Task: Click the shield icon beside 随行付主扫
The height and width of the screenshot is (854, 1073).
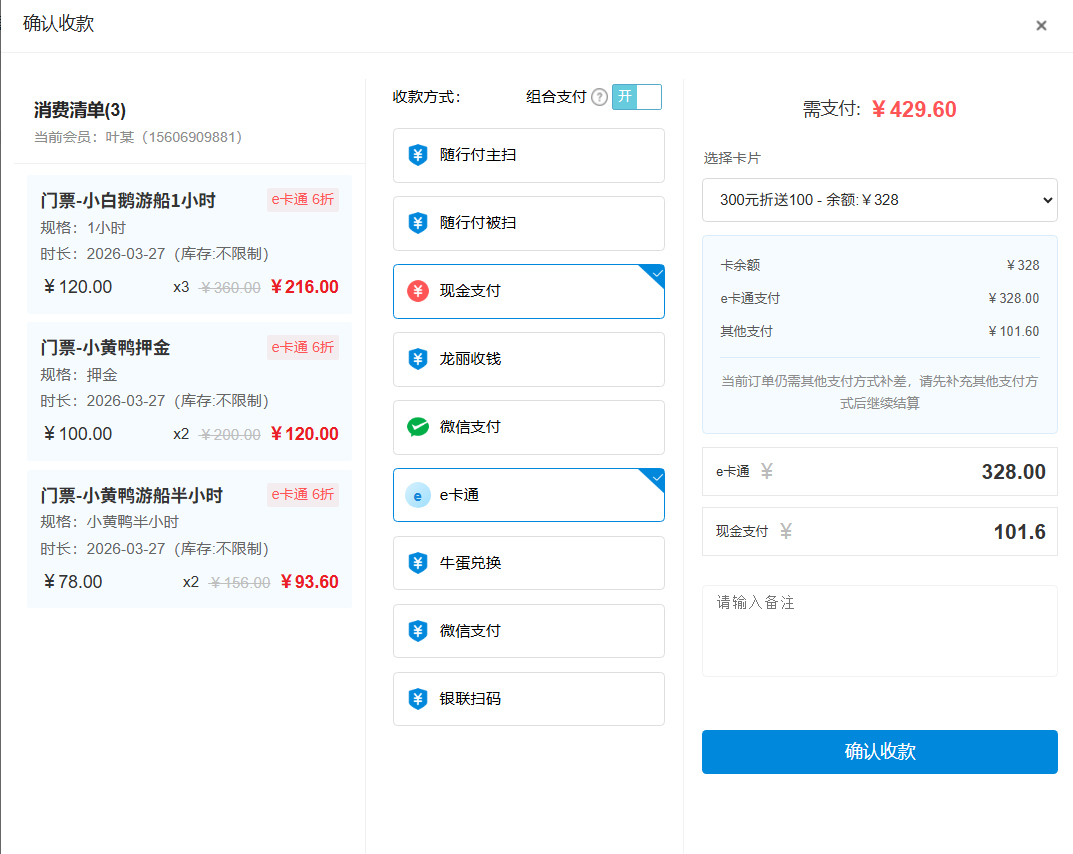Action: point(418,155)
